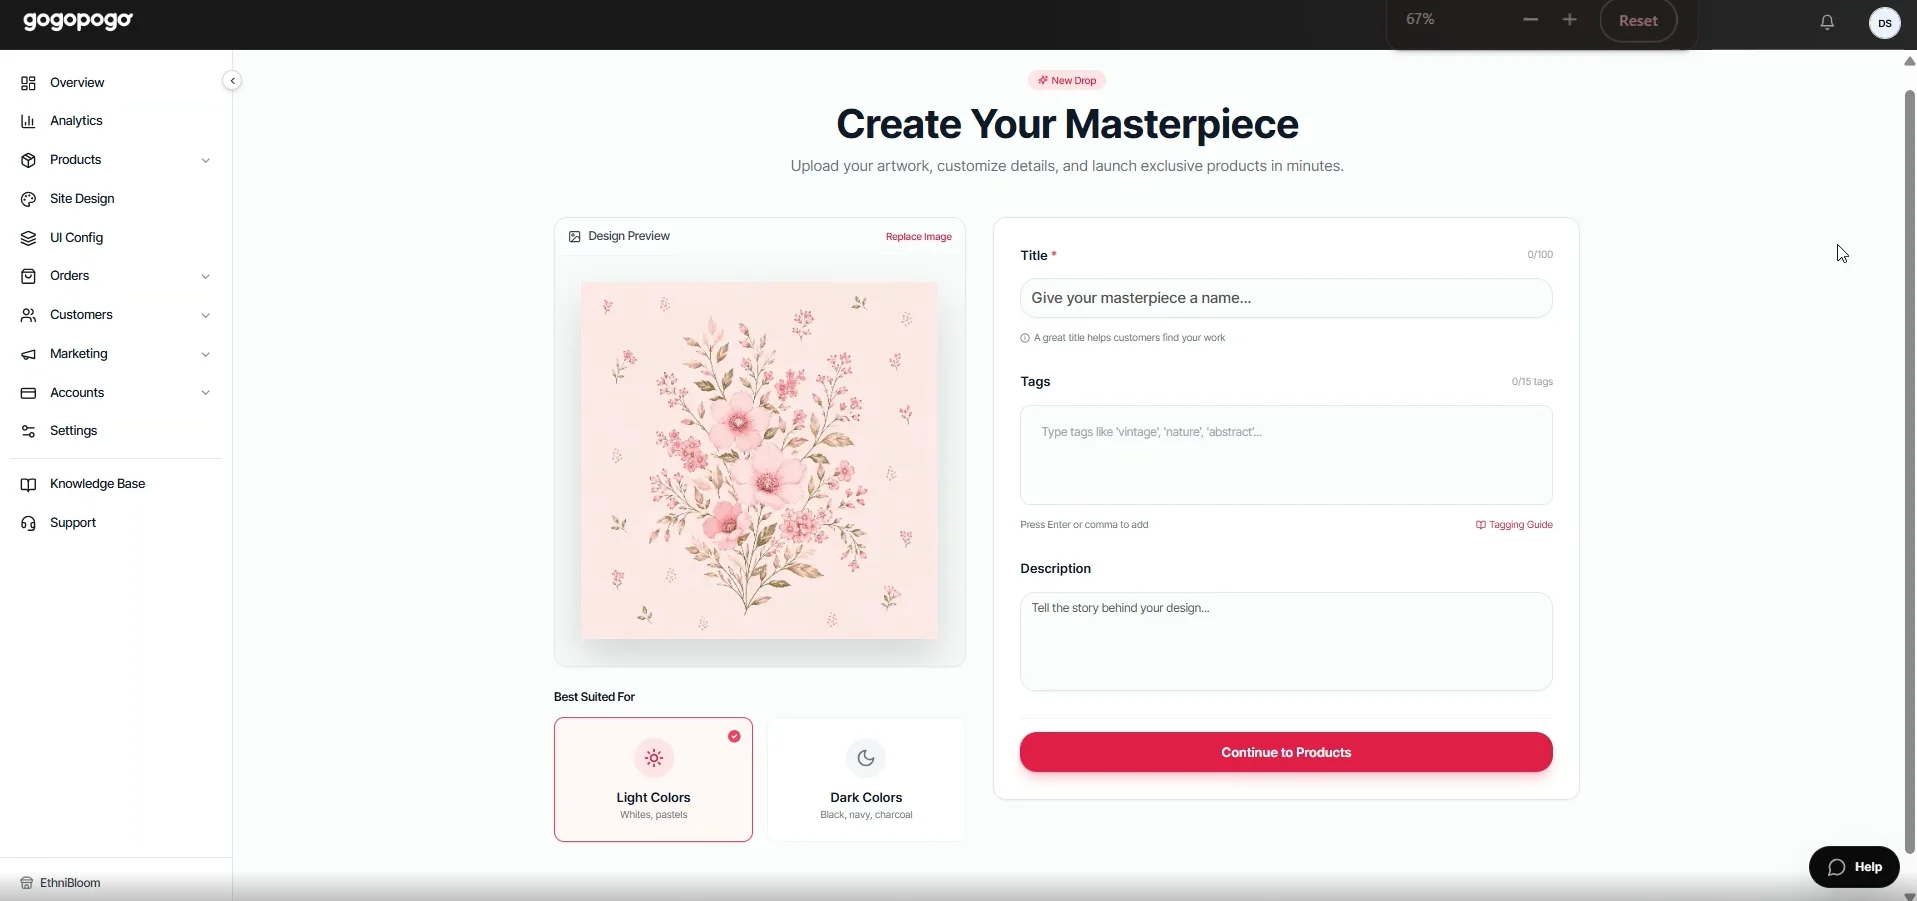Screen dimensions: 1917x901
Task: Click the Site Design palette icon
Action: click(28, 199)
